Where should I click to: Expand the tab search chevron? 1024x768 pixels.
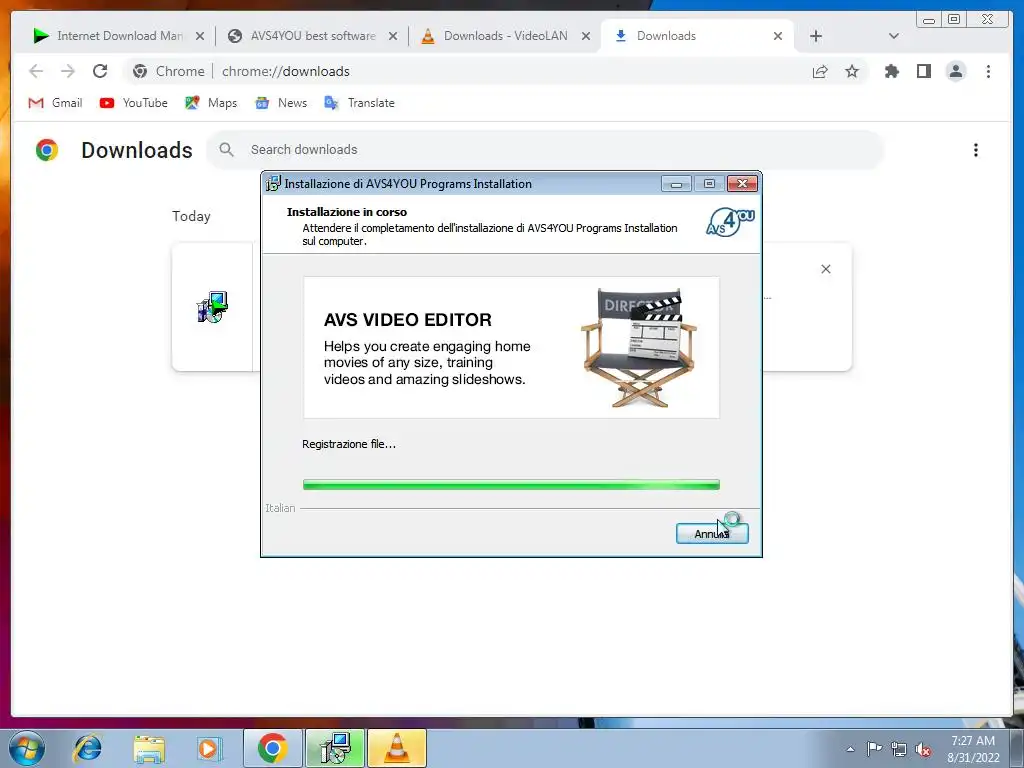point(894,37)
